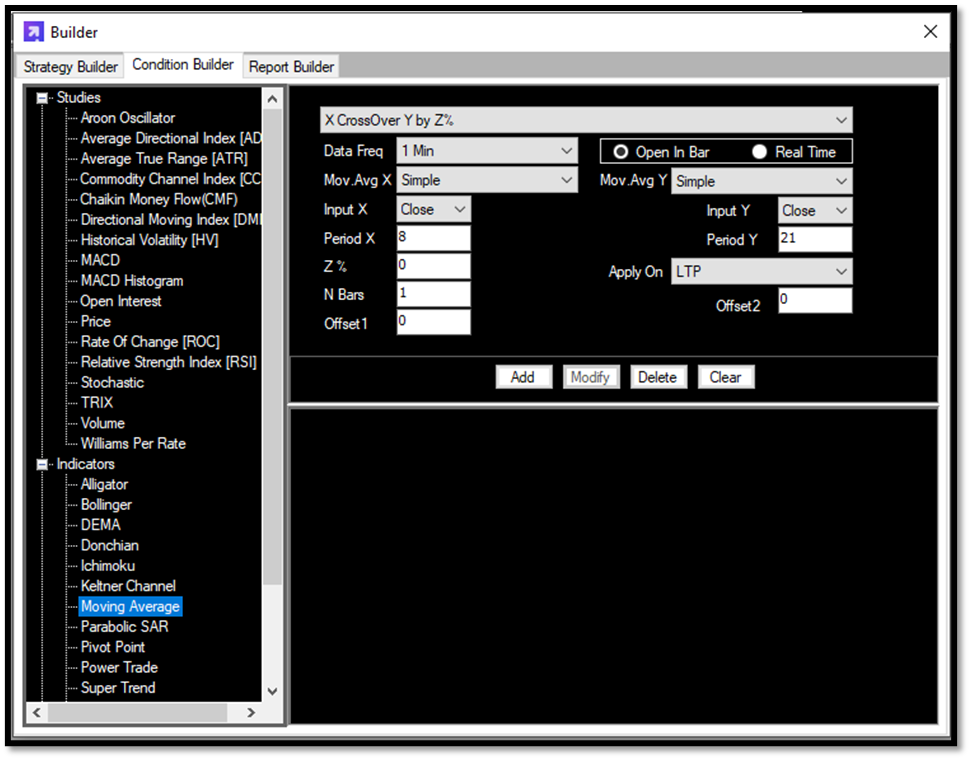
Task: Close the Builder window
Action: coord(930,32)
